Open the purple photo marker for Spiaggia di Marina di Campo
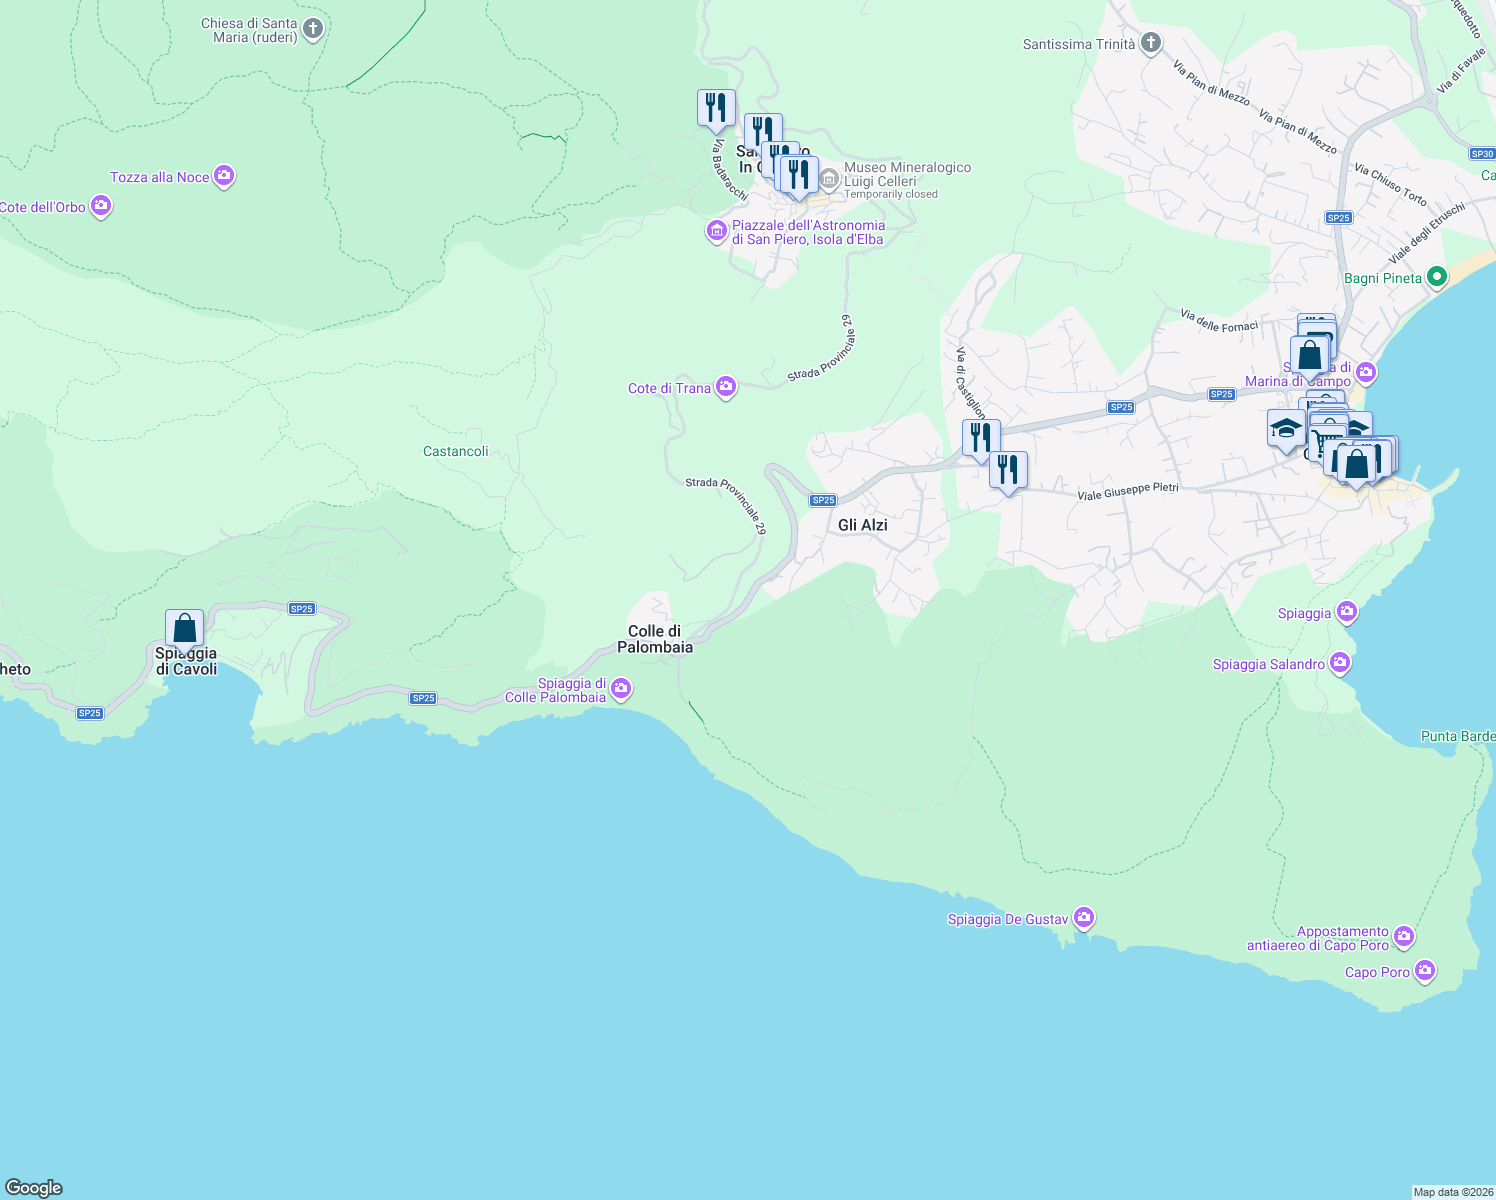This screenshot has width=1496, height=1200. point(1366,370)
